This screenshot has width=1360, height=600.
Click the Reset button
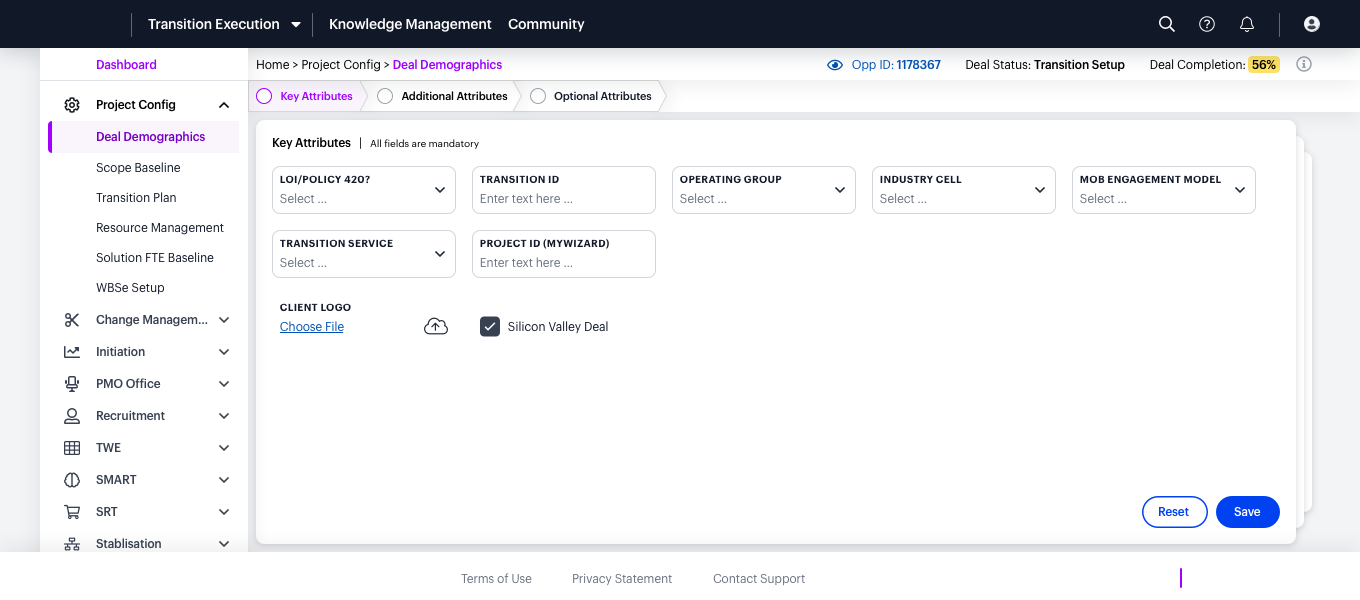point(1174,512)
